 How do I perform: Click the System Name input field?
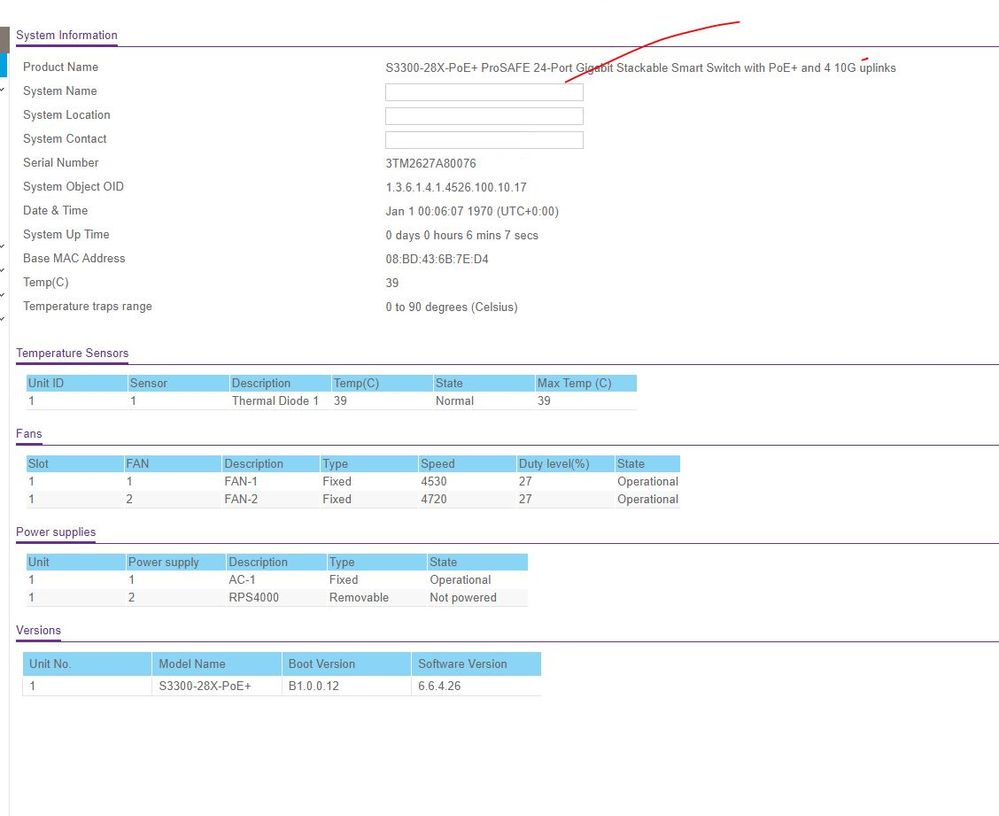[484, 92]
